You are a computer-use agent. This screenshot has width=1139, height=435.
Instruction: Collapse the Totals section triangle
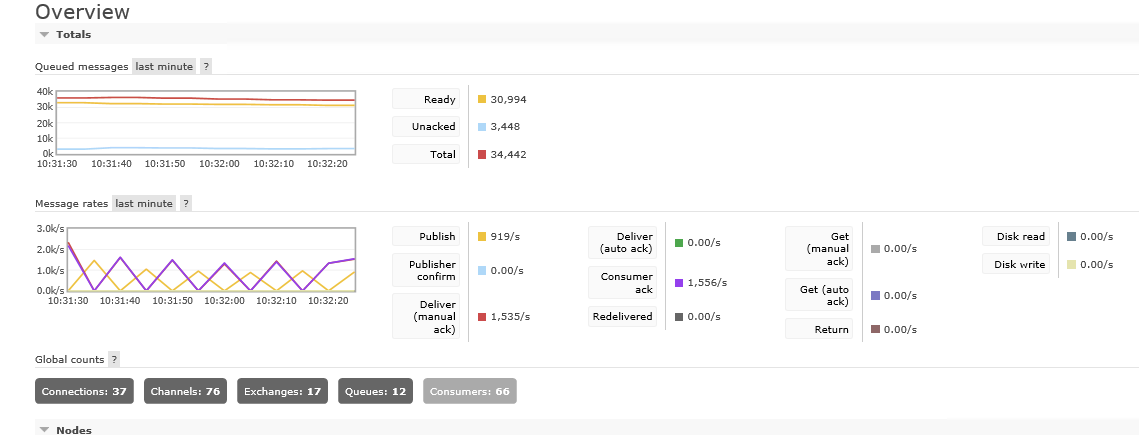coord(44,34)
